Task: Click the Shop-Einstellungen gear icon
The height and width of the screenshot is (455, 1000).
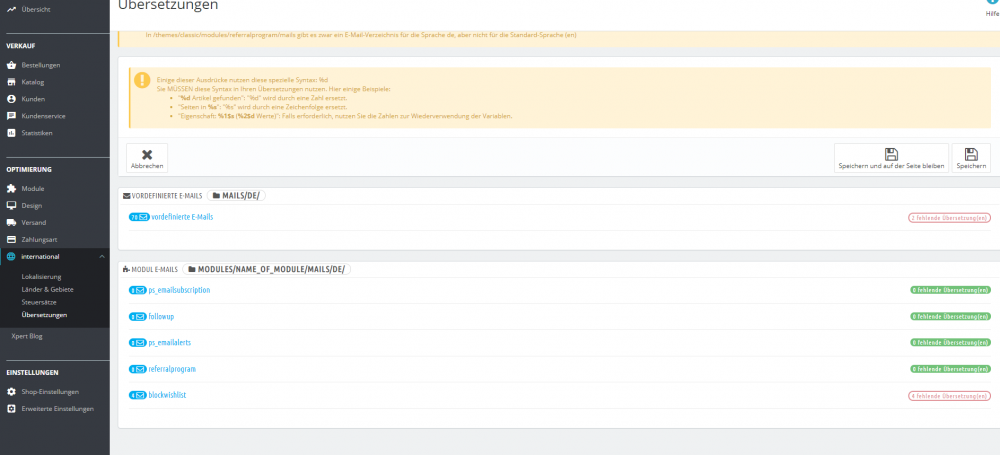Action: tap(11, 392)
